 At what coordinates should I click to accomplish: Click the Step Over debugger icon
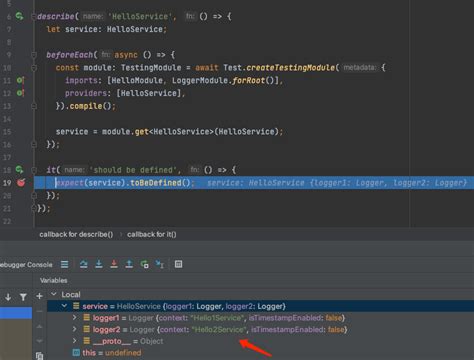(84, 264)
